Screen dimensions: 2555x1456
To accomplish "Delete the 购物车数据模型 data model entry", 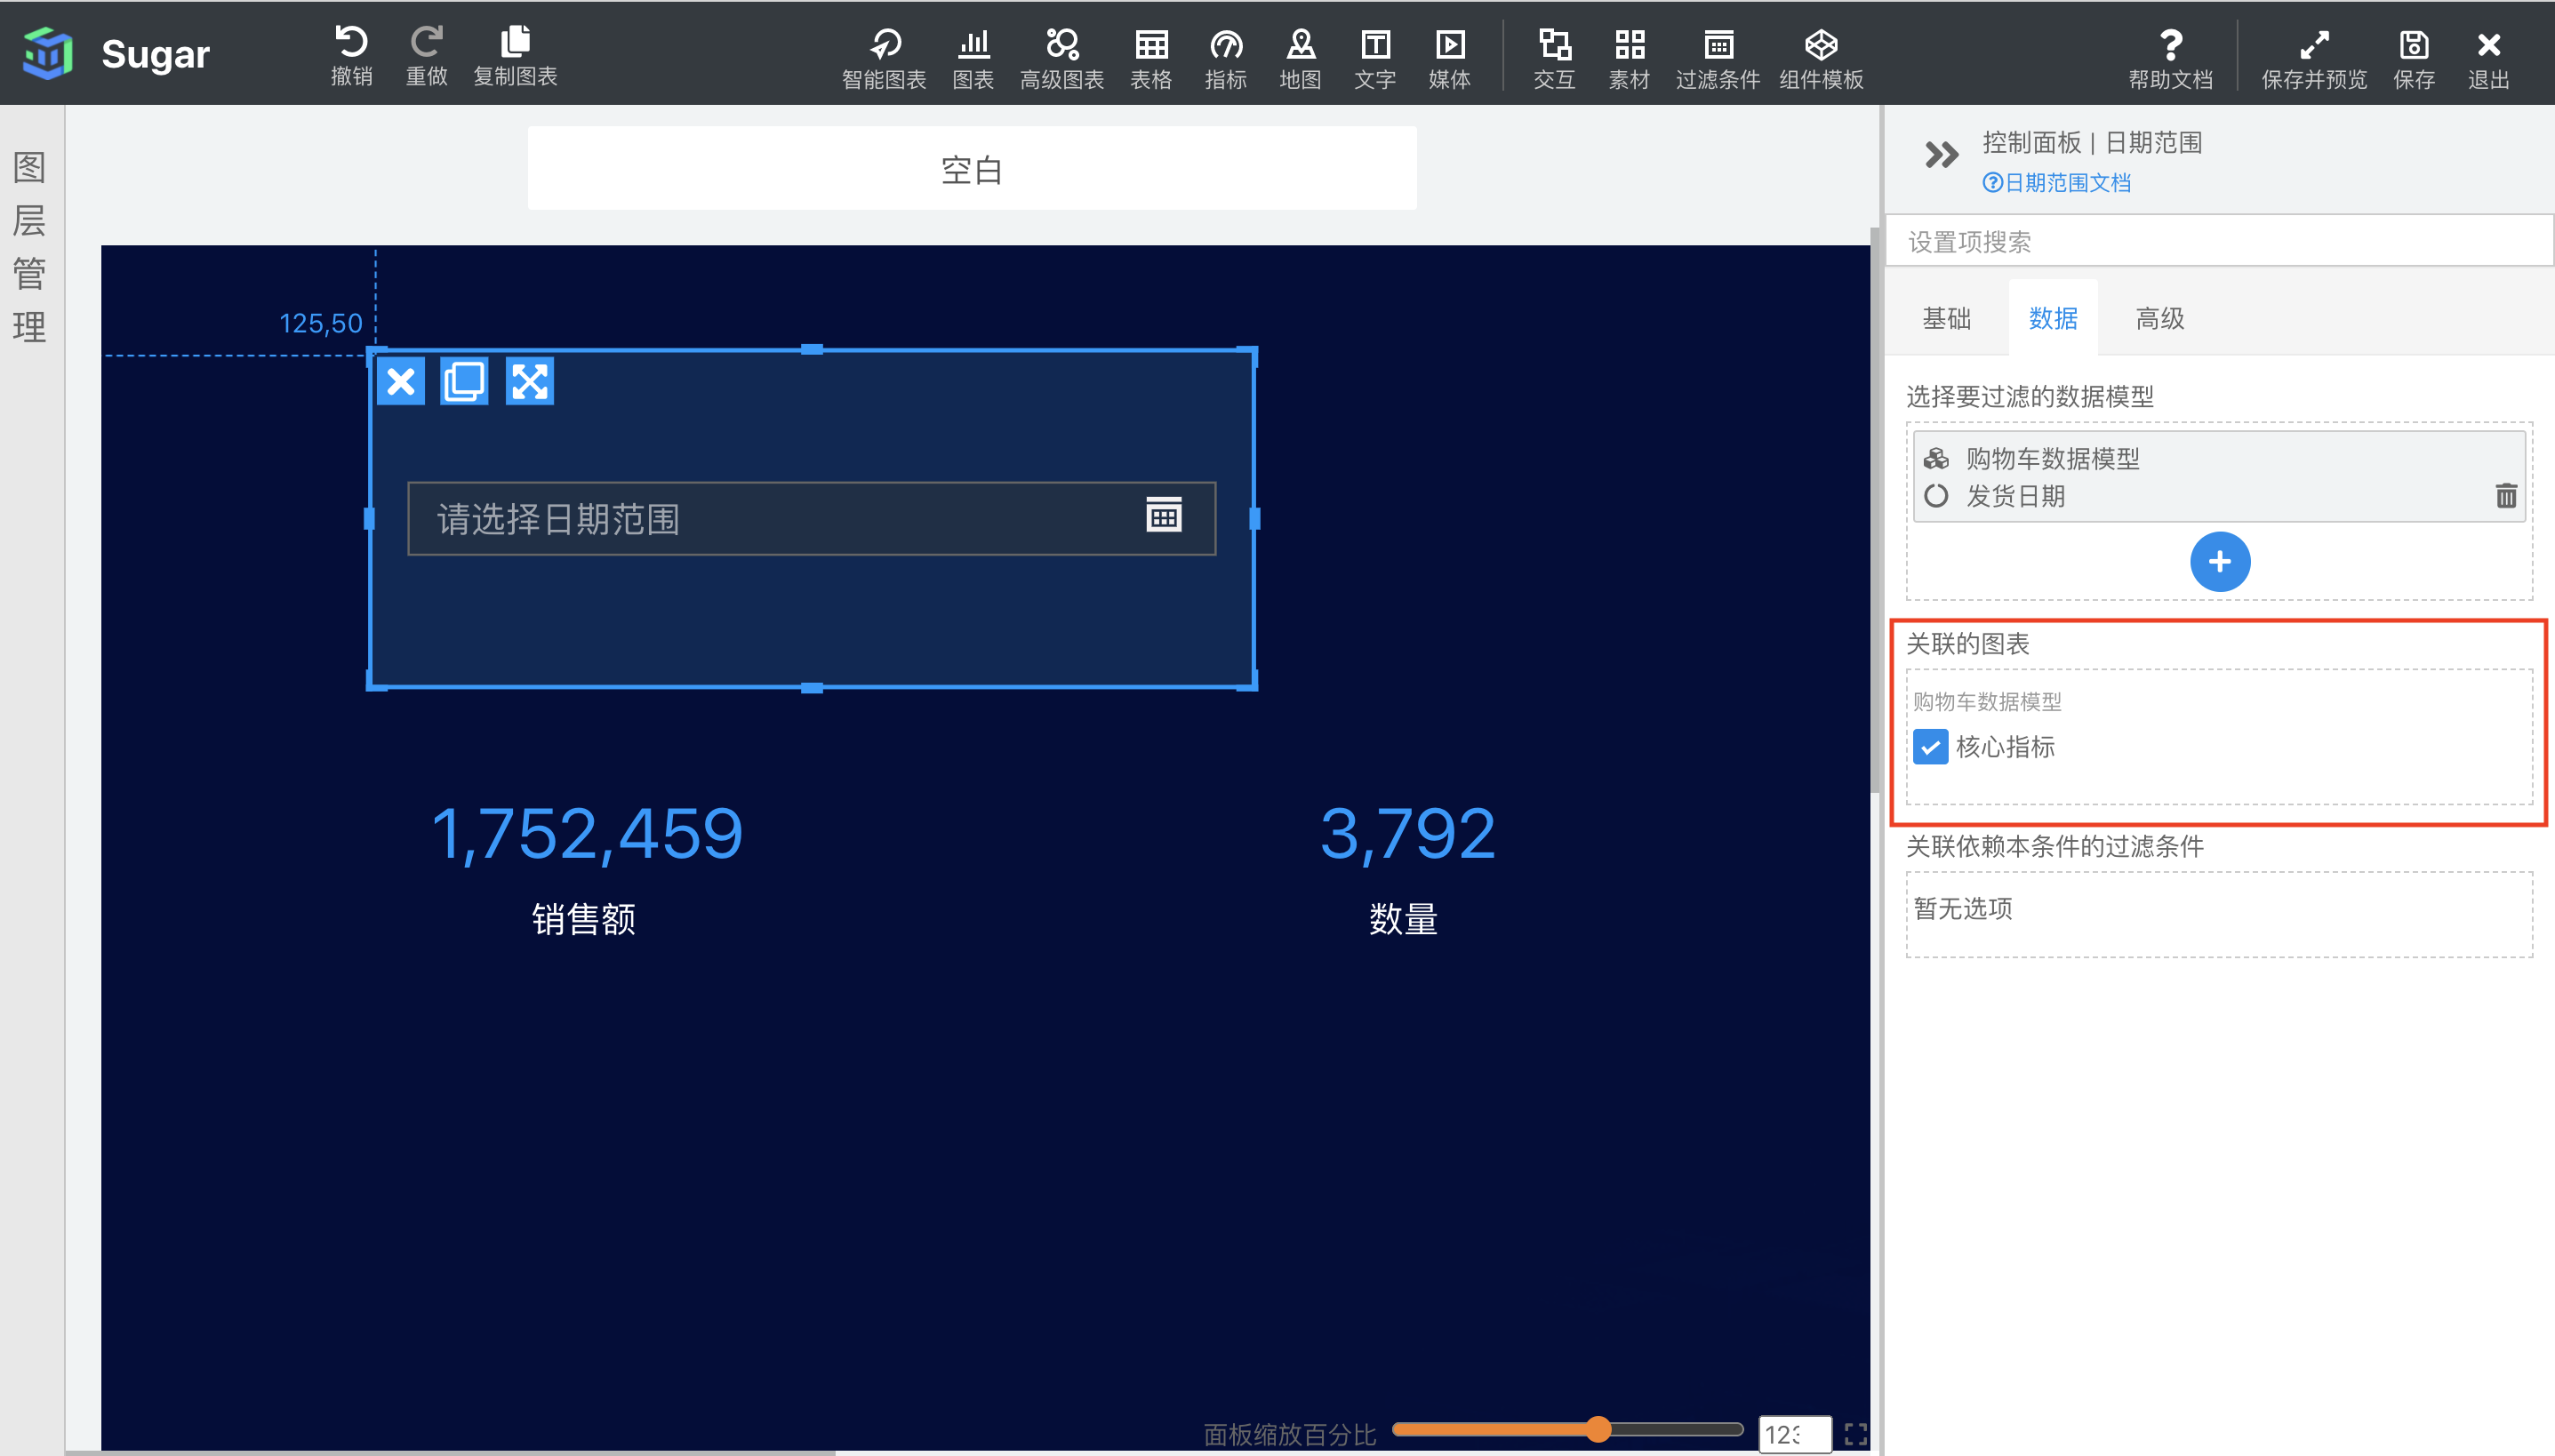I will pos(2506,495).
